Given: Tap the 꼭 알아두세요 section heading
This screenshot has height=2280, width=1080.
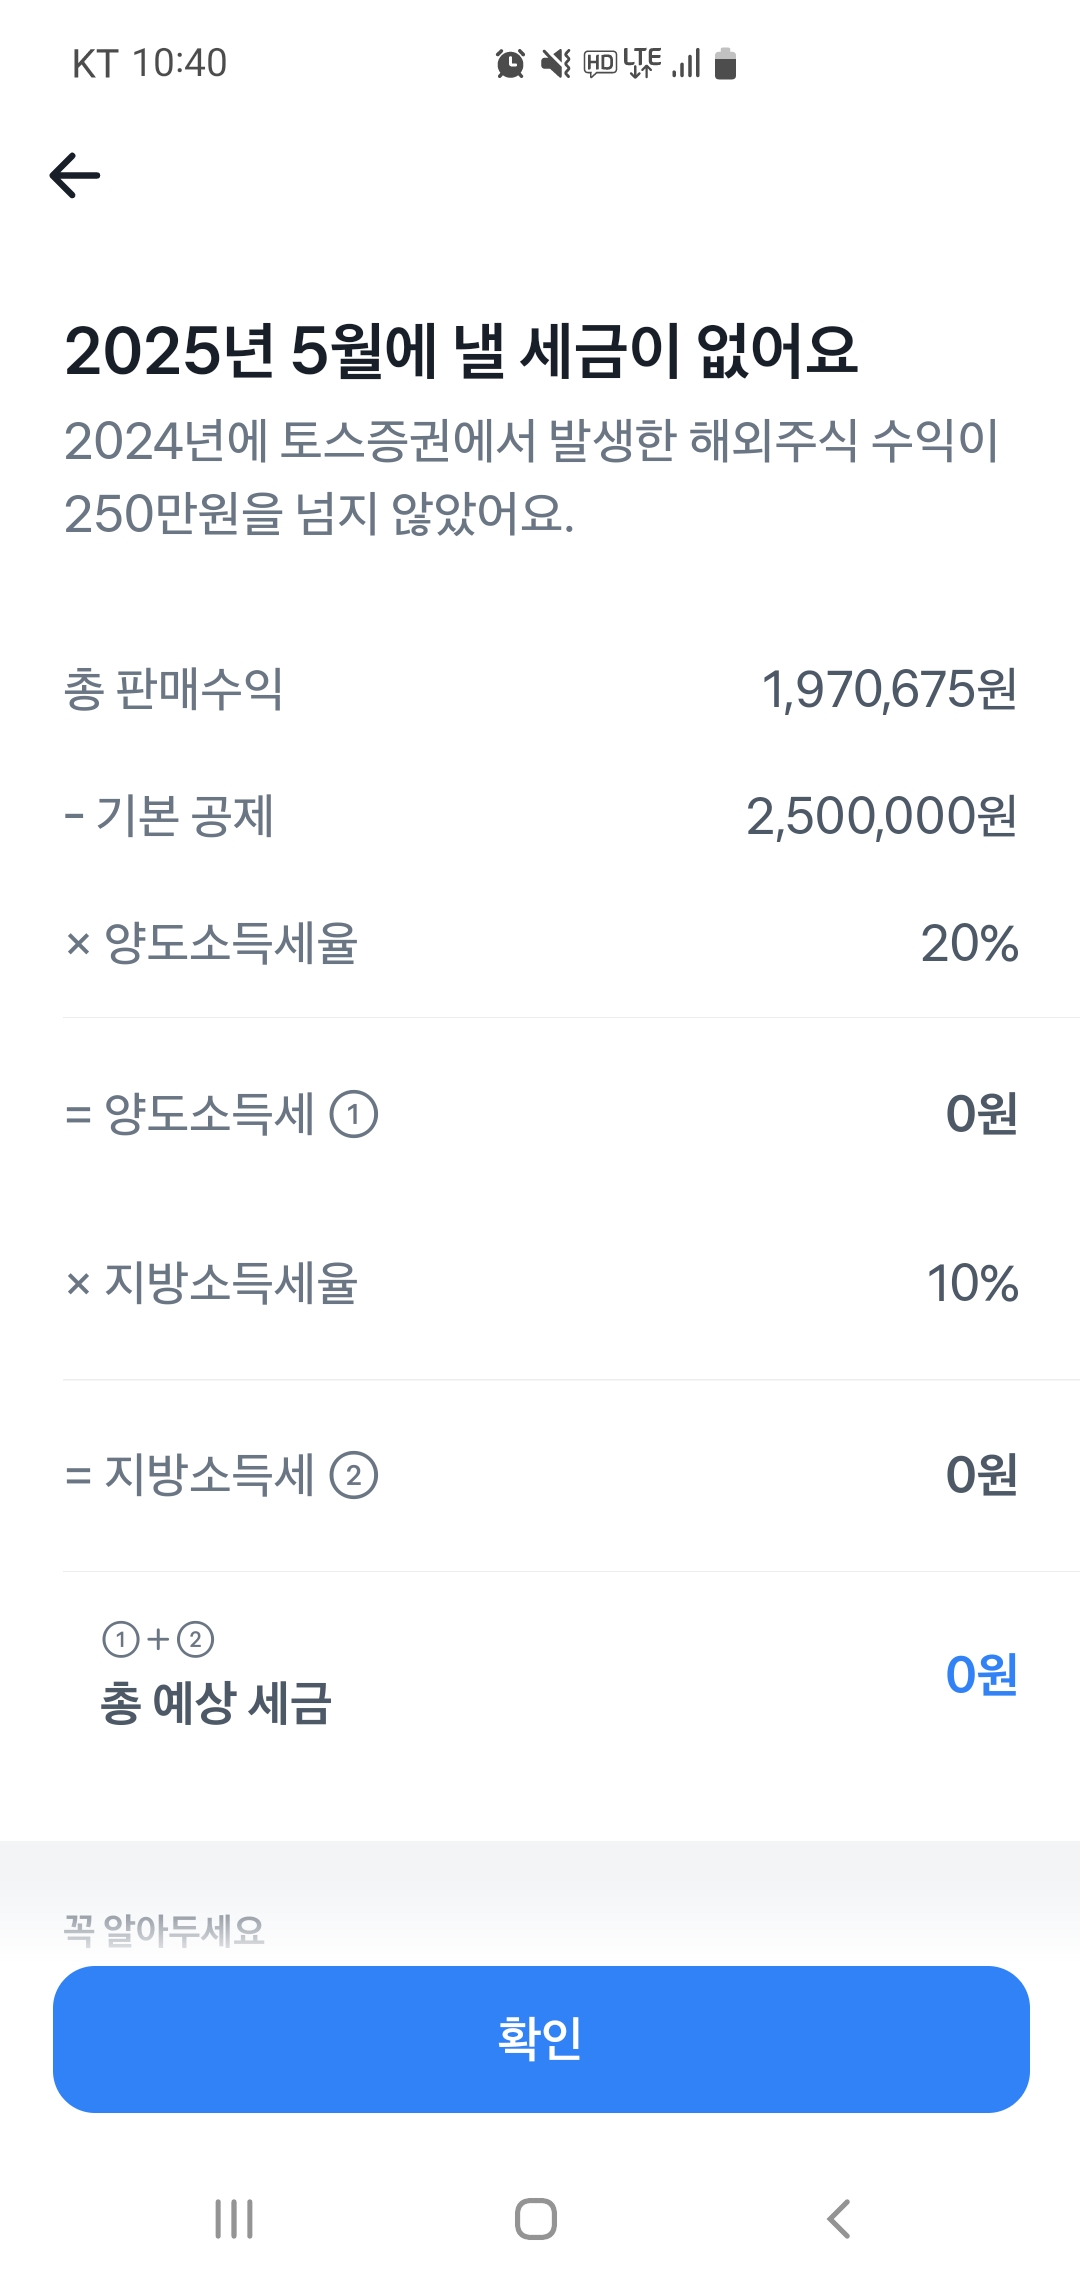Looking at the screenshot, I should click(164, 1929).
